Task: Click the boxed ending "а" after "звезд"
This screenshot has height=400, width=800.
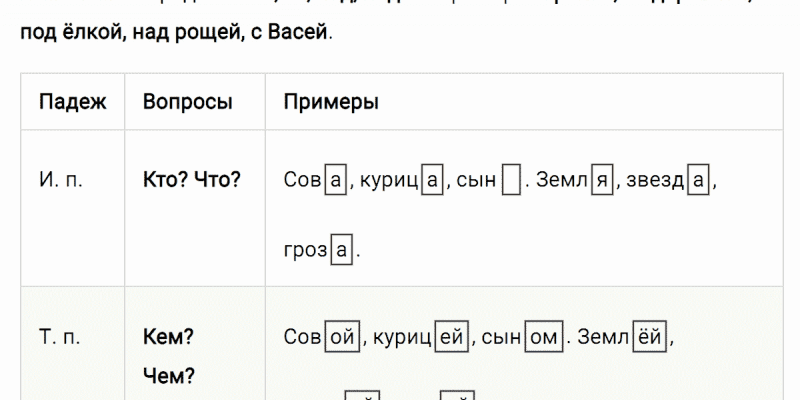Action: (700, 182)
